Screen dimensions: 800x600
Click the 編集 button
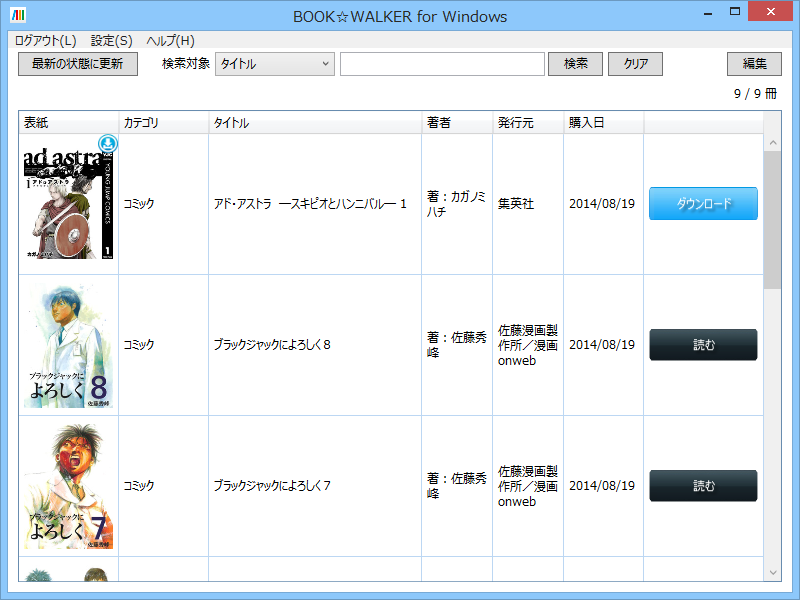tap(754, 64)
